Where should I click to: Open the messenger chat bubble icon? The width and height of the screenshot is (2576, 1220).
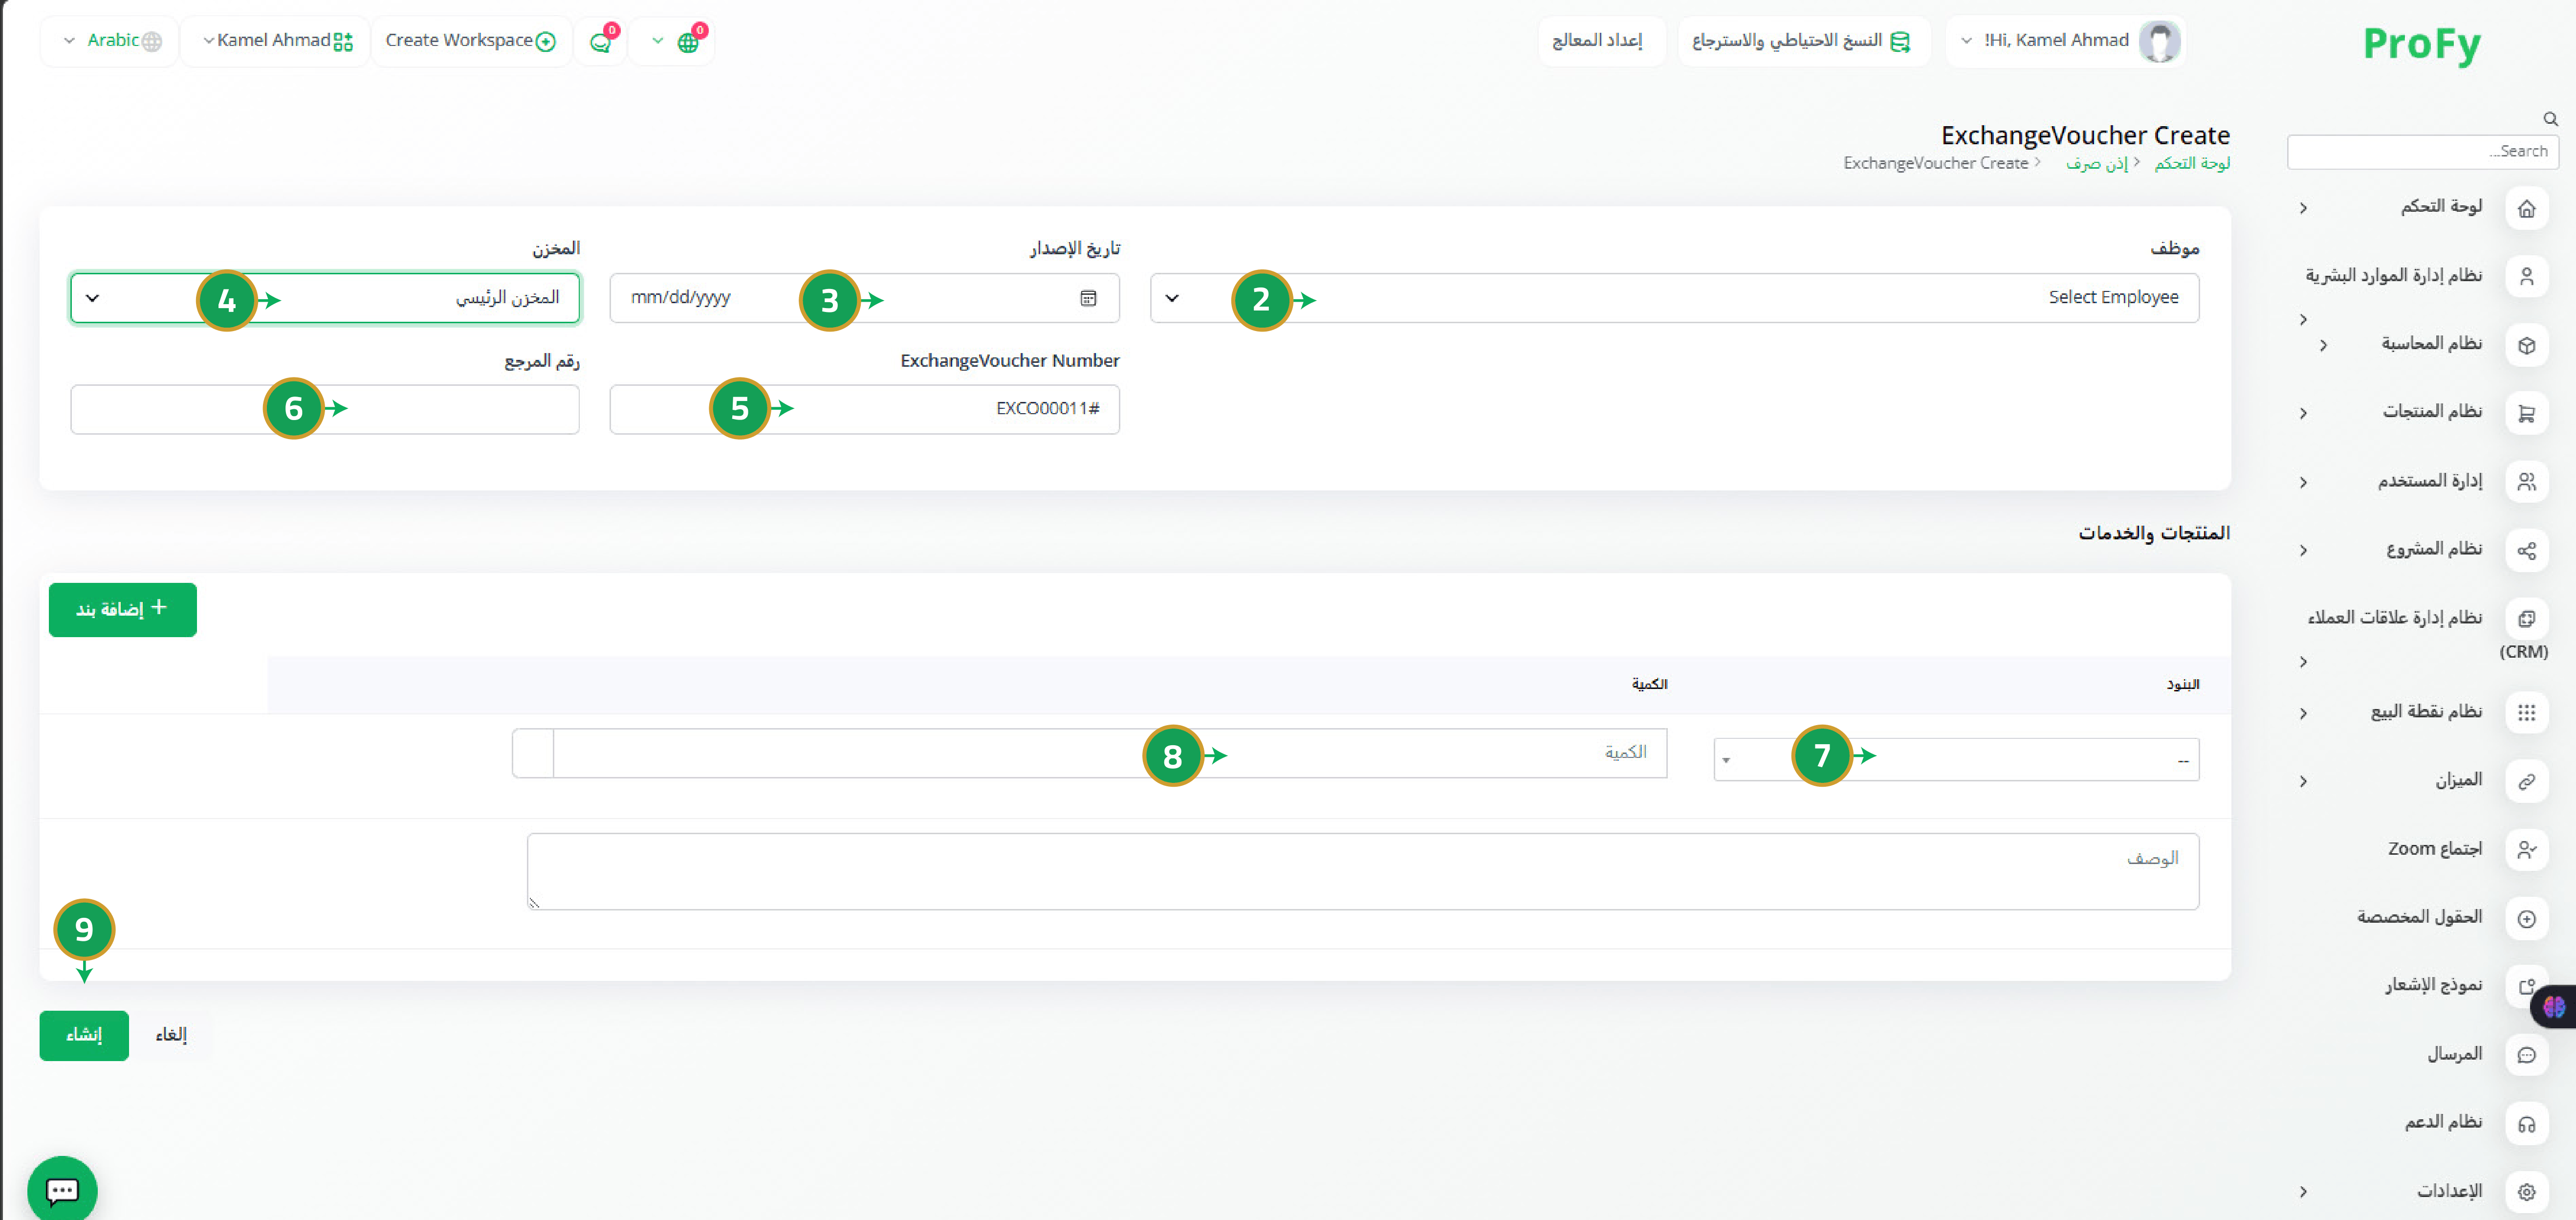2526,1054
